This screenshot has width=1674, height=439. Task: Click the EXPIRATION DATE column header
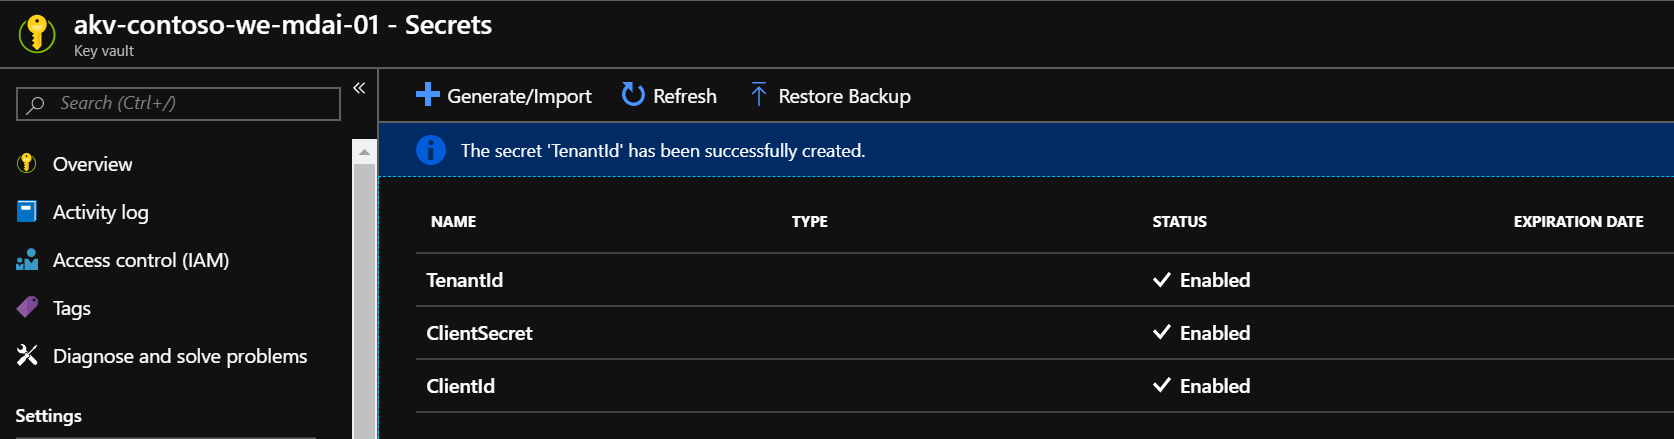click(1578, 222)
